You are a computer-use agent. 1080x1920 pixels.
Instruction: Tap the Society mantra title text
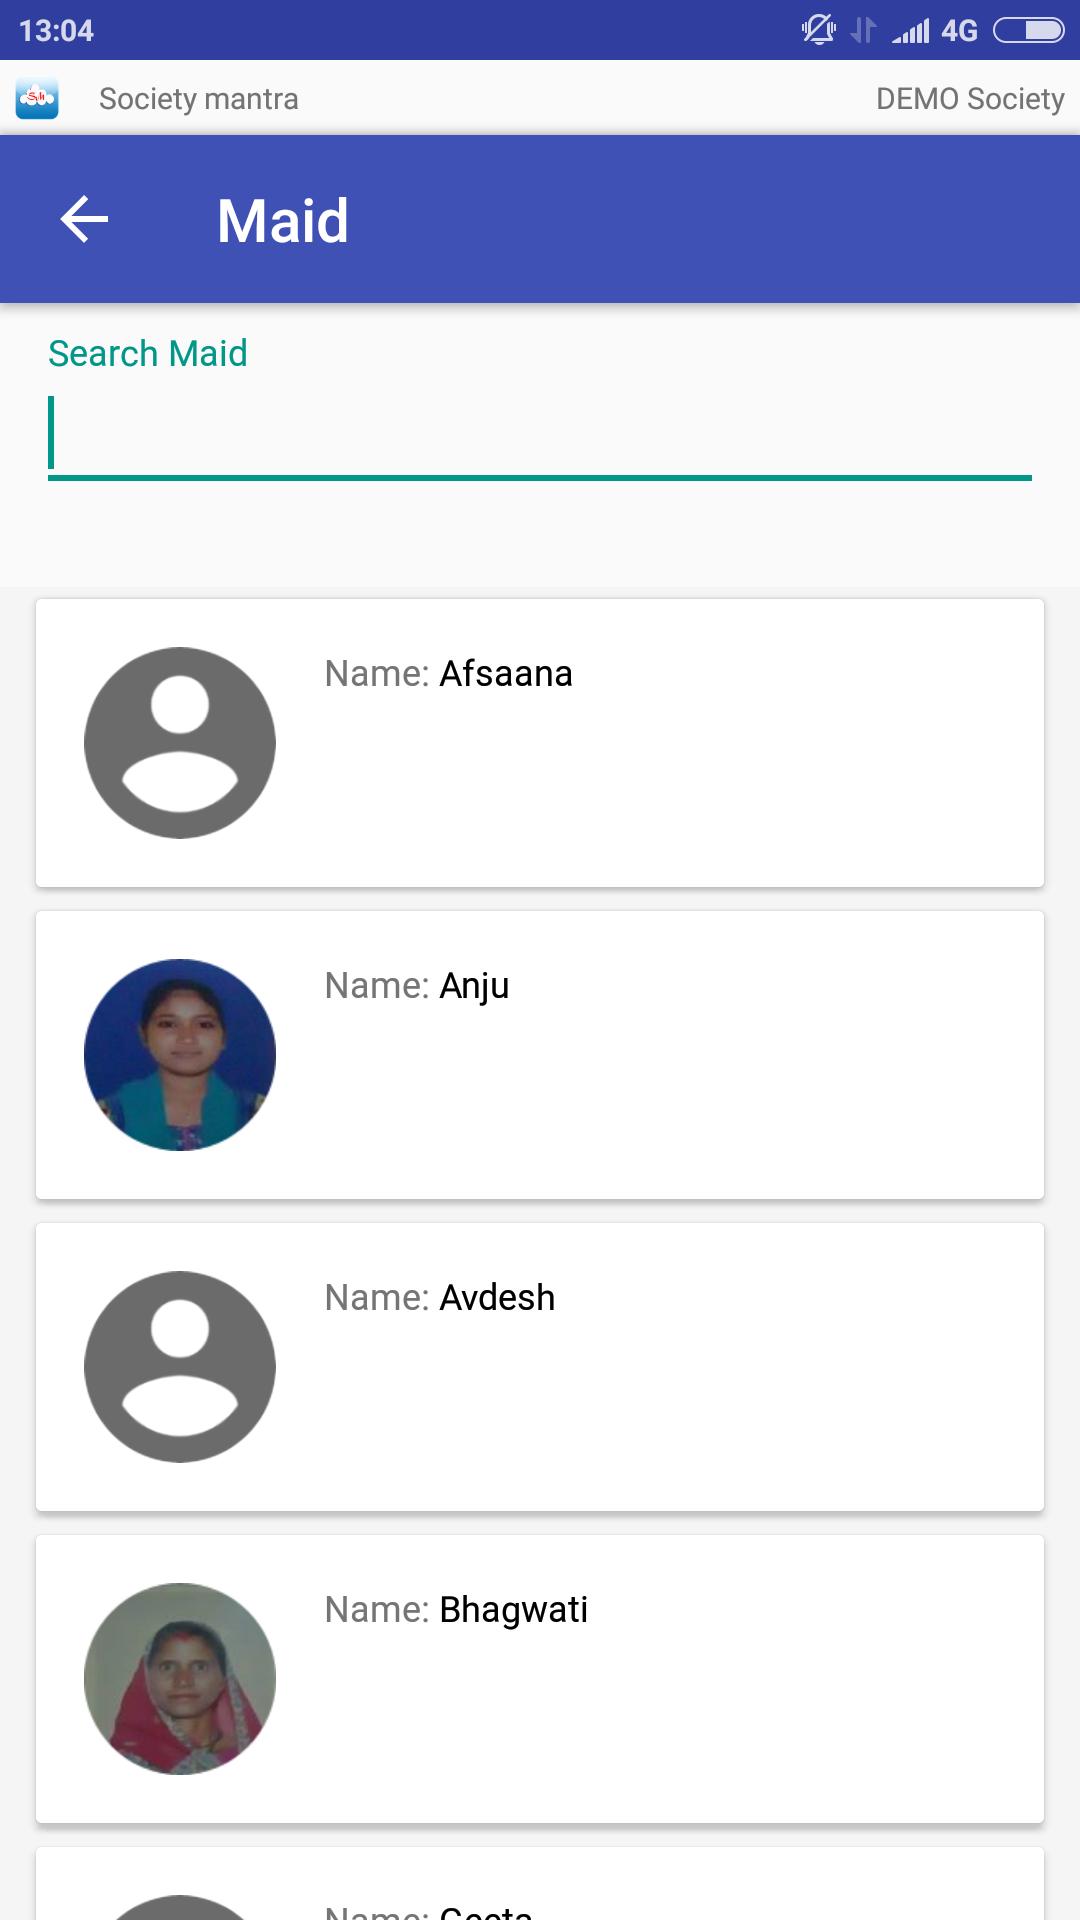[198, 99]
